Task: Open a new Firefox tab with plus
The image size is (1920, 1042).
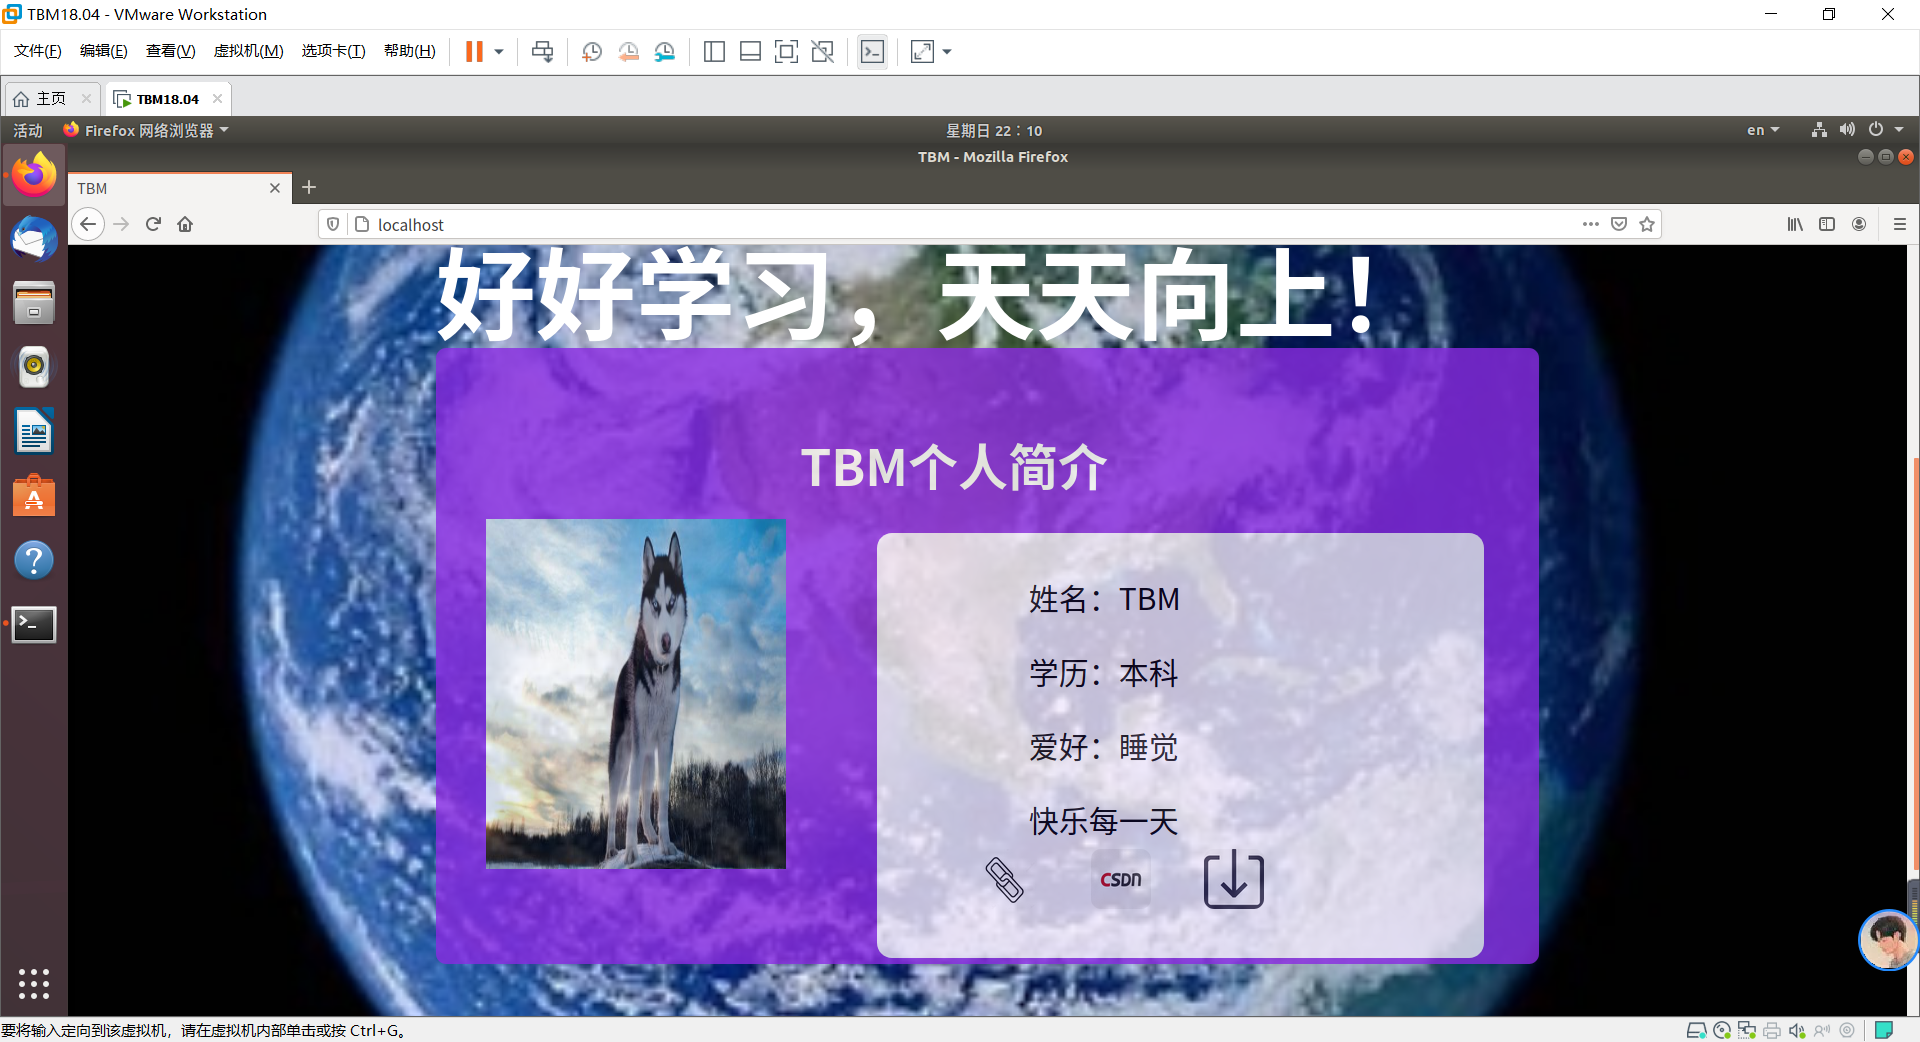Action: 309,187
